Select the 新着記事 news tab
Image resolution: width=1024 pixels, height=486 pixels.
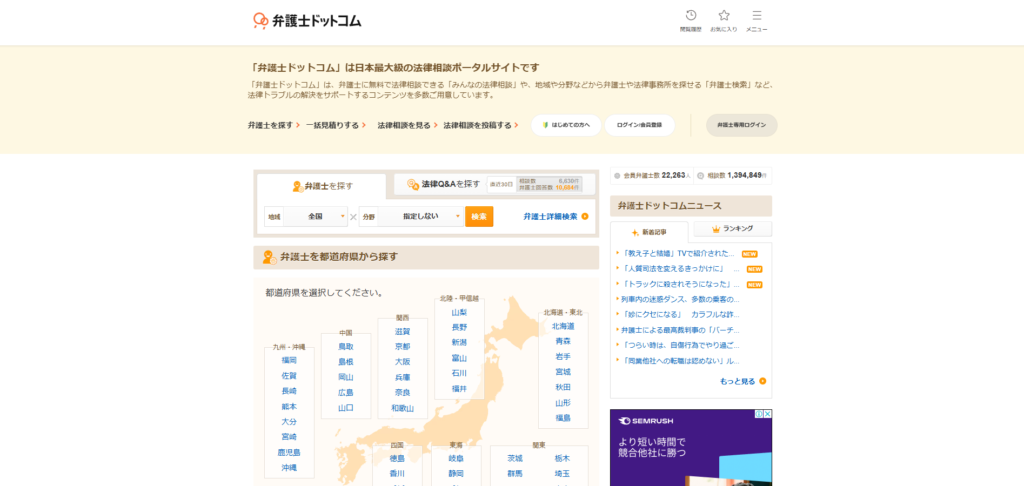pyautogui.click(x=648, y=231)
